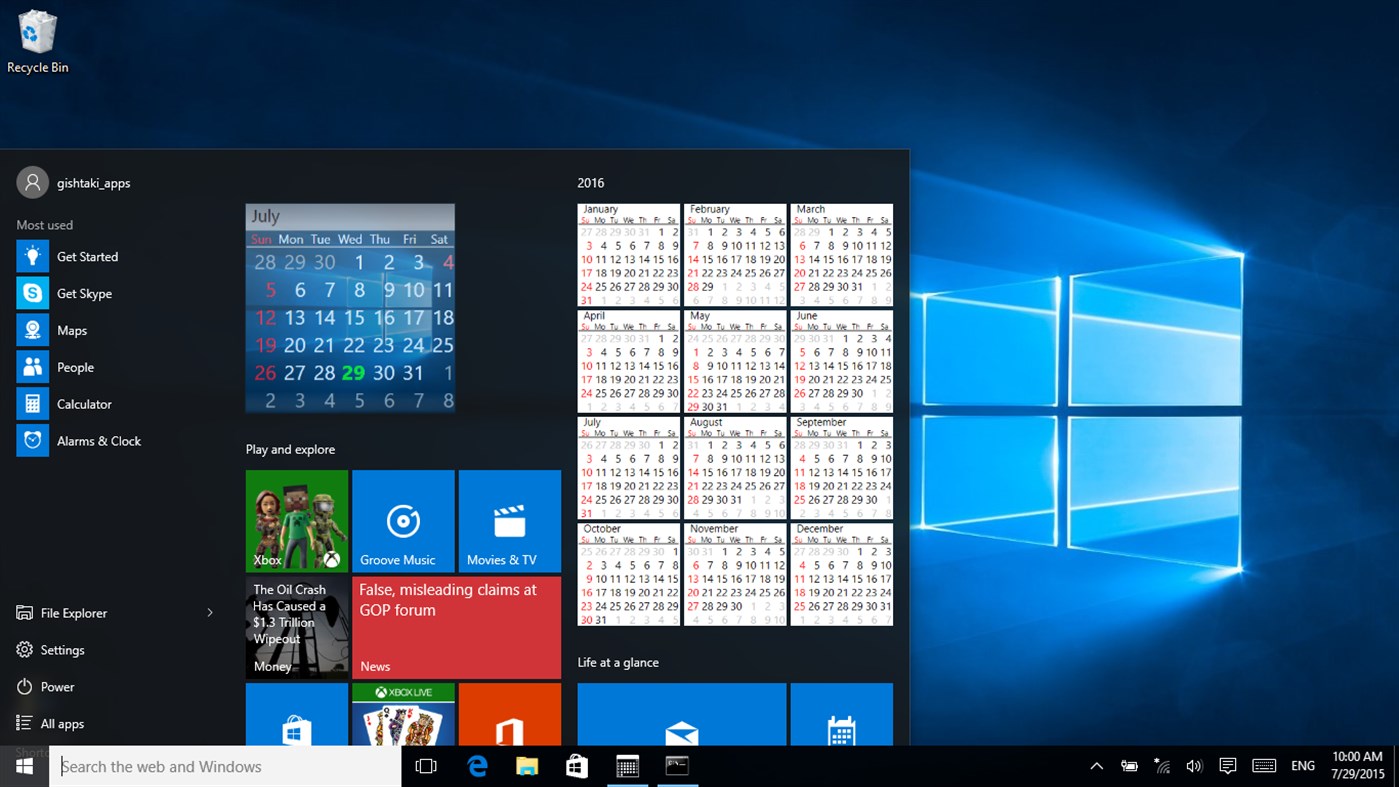Open the pinned Command Prompt on the taskbar
Image resolution: width=1399 pixels, height=787 pixels.
[x=677, y=765]
